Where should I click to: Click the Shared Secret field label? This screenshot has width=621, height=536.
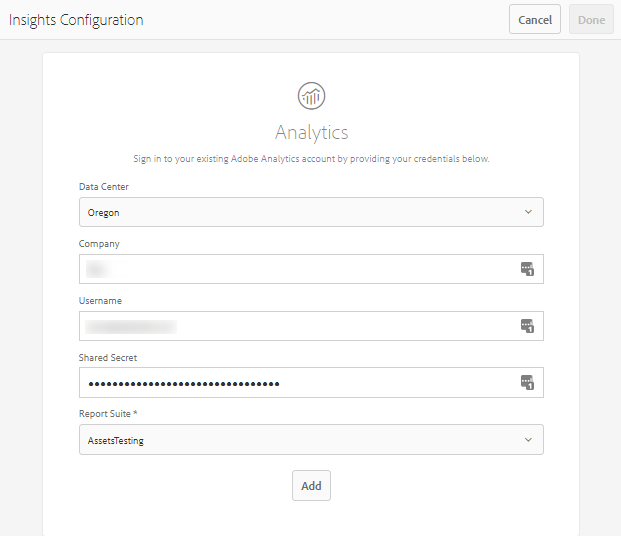pos(109,358)
